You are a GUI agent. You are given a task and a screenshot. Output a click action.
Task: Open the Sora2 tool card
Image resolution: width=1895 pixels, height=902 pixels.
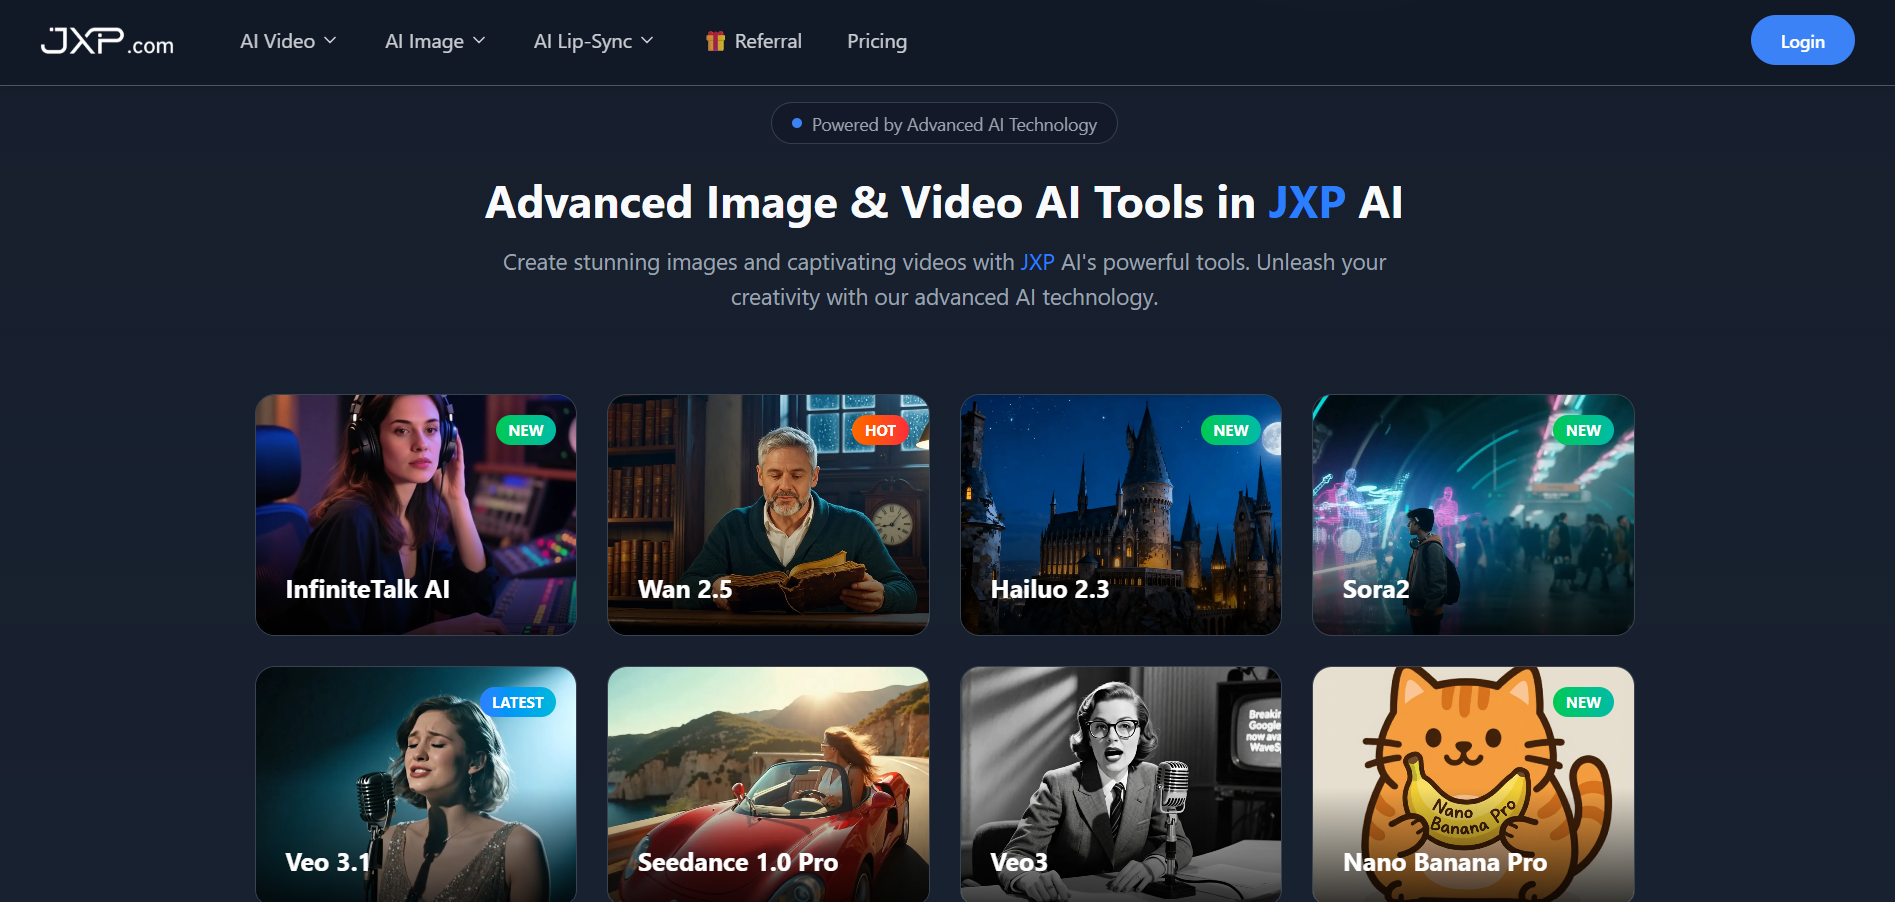[x=1473, y=515]
